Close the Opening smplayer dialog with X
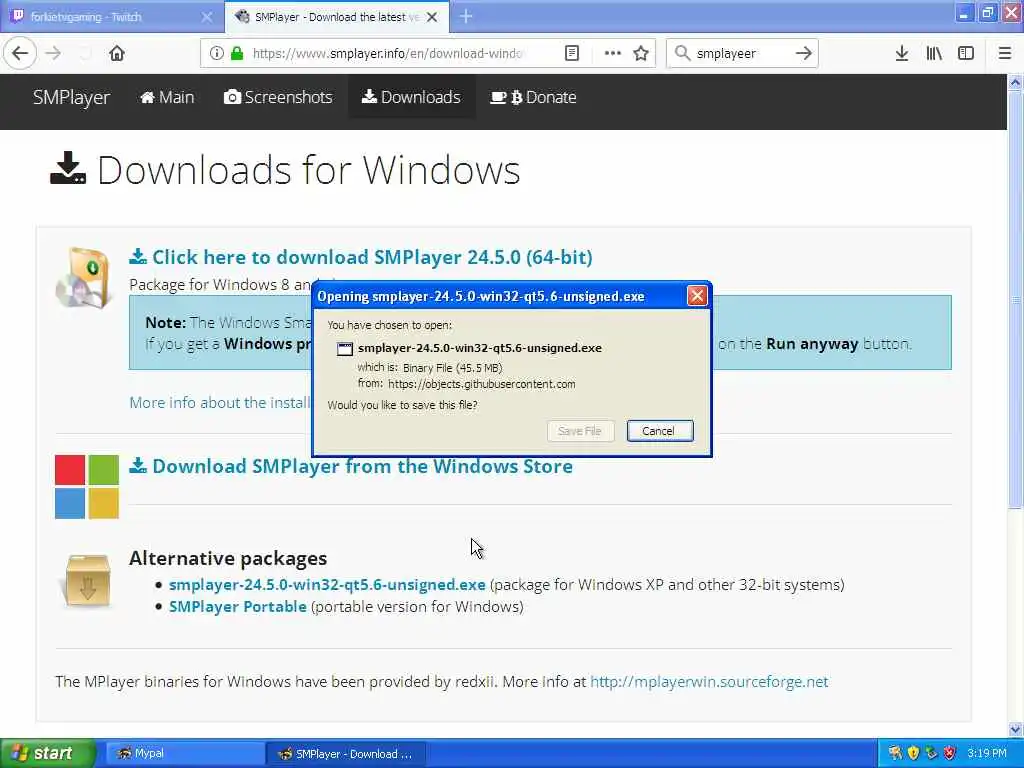Screen dimensions: 1024x768 click(697, 296)
